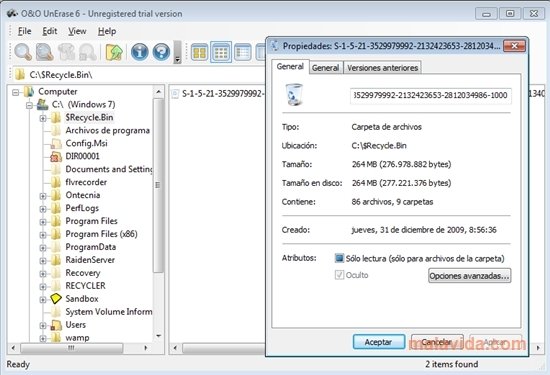Screen dimensions: 550x375
Task: Select the second General tab
Action: coord(326,68)
